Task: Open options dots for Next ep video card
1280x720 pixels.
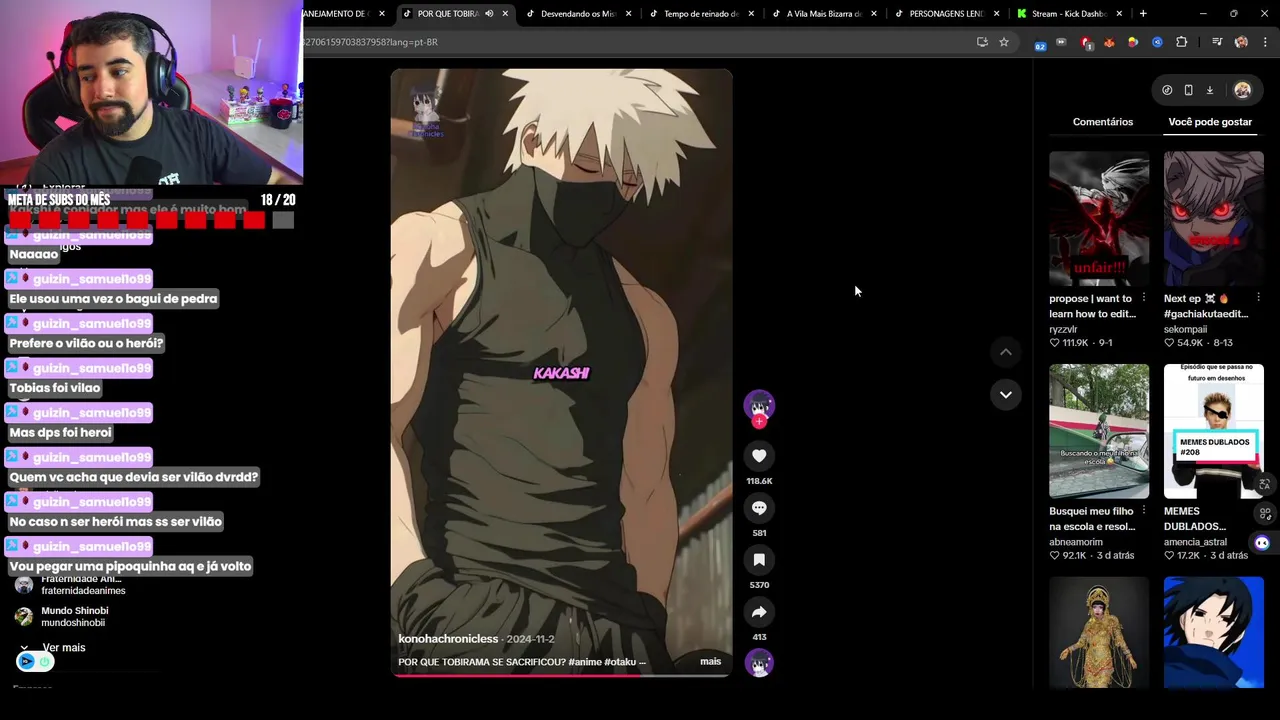Action: pos(1258,298)
